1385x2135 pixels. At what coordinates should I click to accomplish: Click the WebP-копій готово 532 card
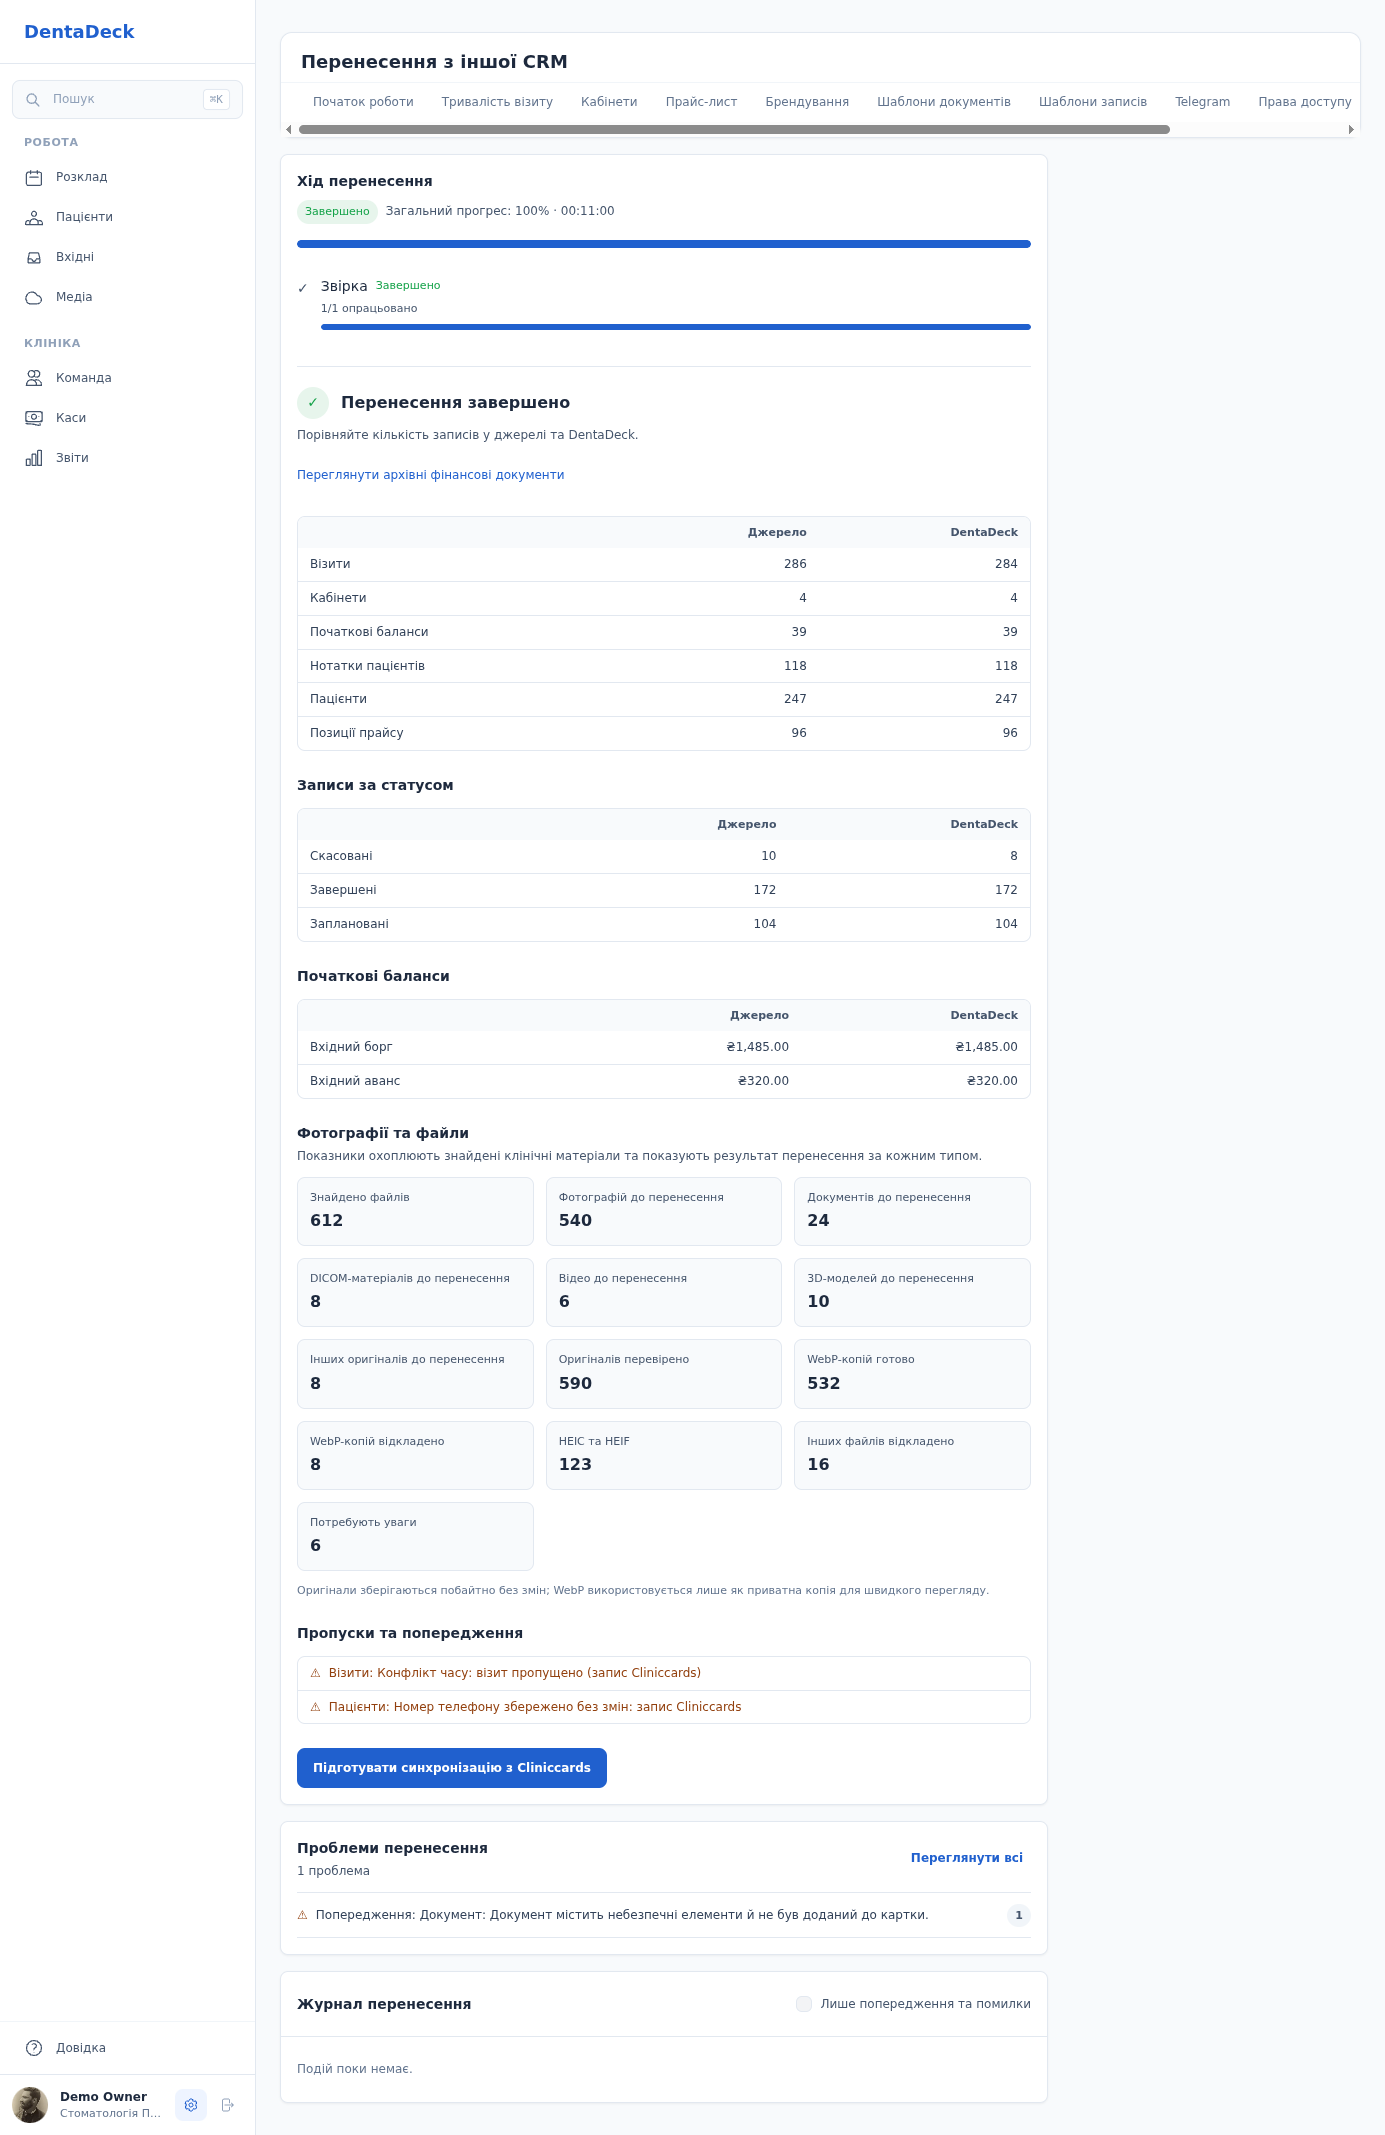tap(912, 1374)
